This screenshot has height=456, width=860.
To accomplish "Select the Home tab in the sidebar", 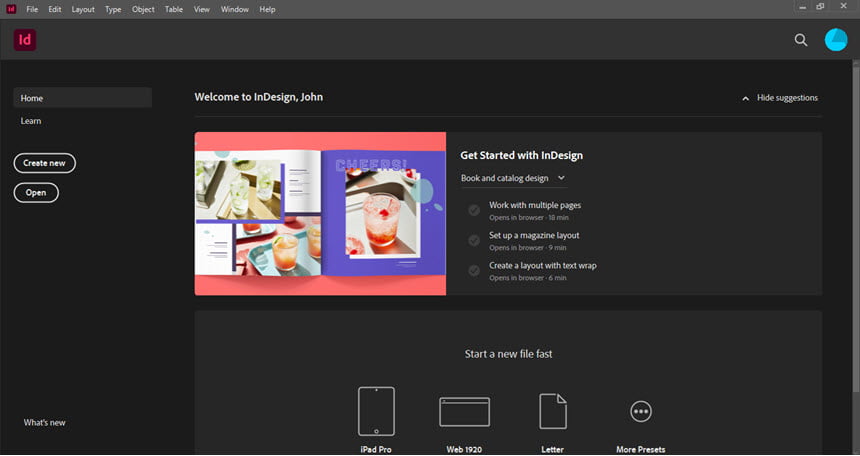I will [x=83, y=98].
